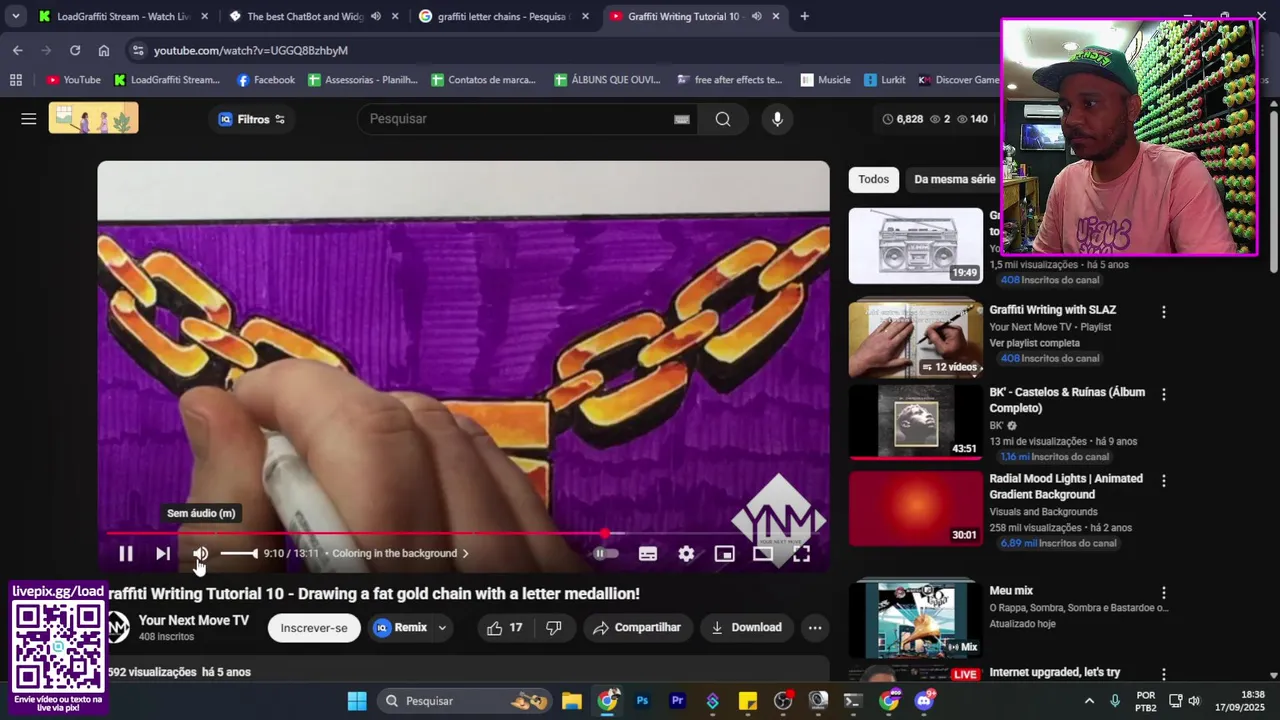Viewport: 1280px width, 720px height.
Task: Go back in browser history
Action: coord(18,50)
